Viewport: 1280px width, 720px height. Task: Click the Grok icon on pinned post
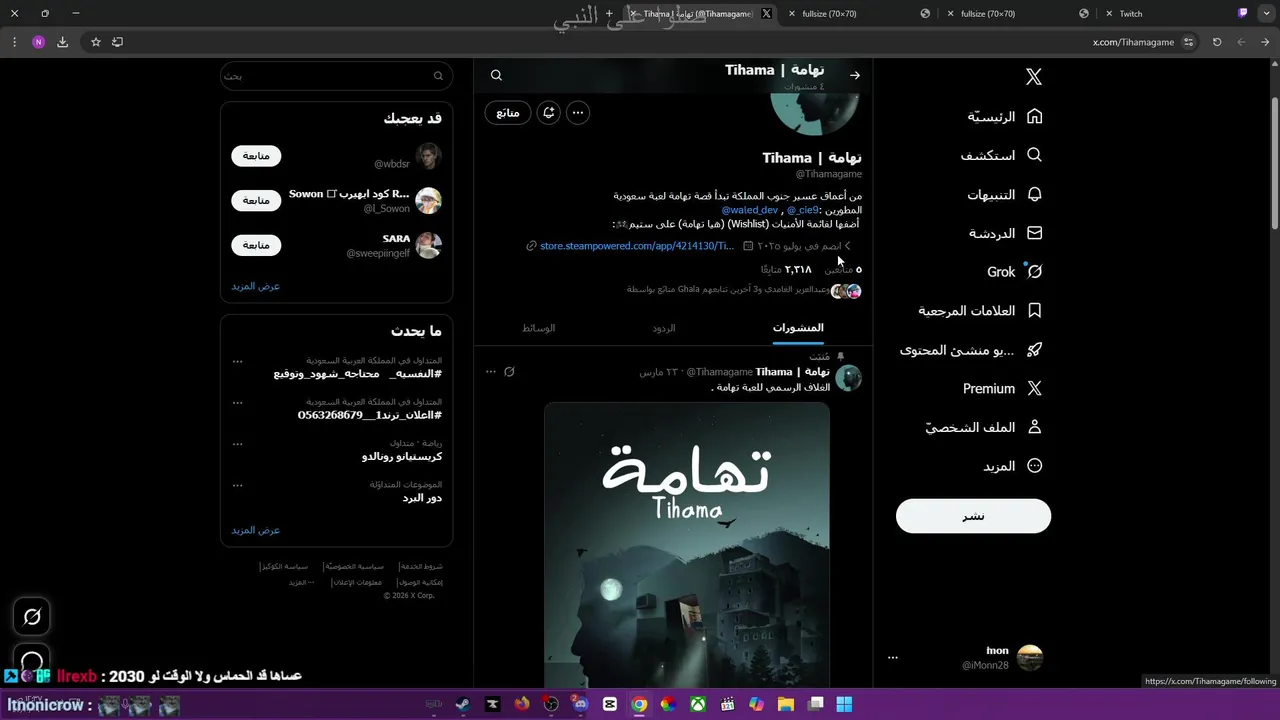509,372
